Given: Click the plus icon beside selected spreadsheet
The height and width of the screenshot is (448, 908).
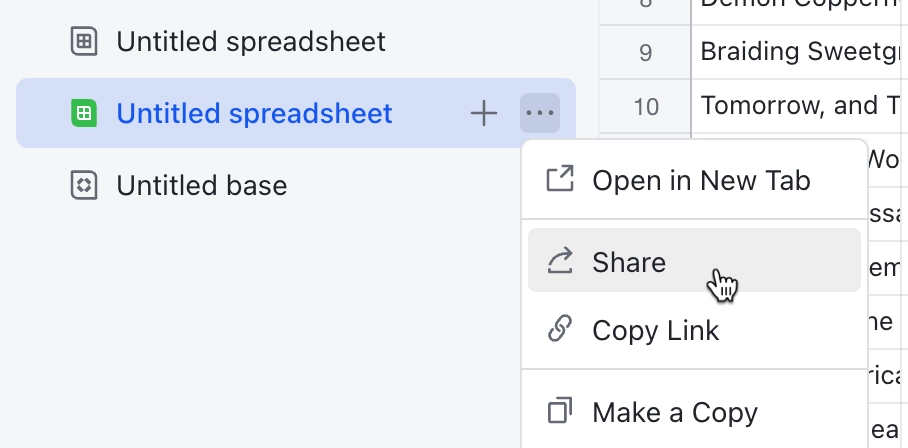Looking at the screenshot, I should (x=484, y=113).
